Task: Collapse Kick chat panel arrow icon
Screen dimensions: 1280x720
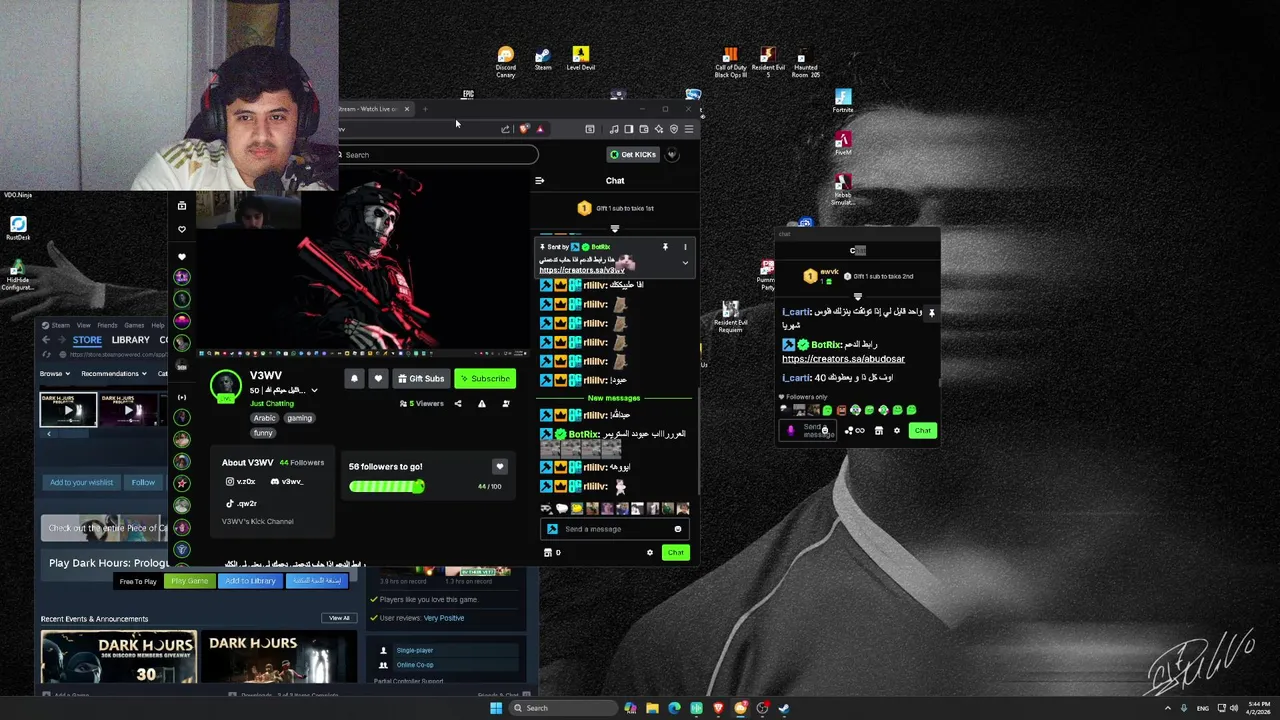Action: pos(539,181)
